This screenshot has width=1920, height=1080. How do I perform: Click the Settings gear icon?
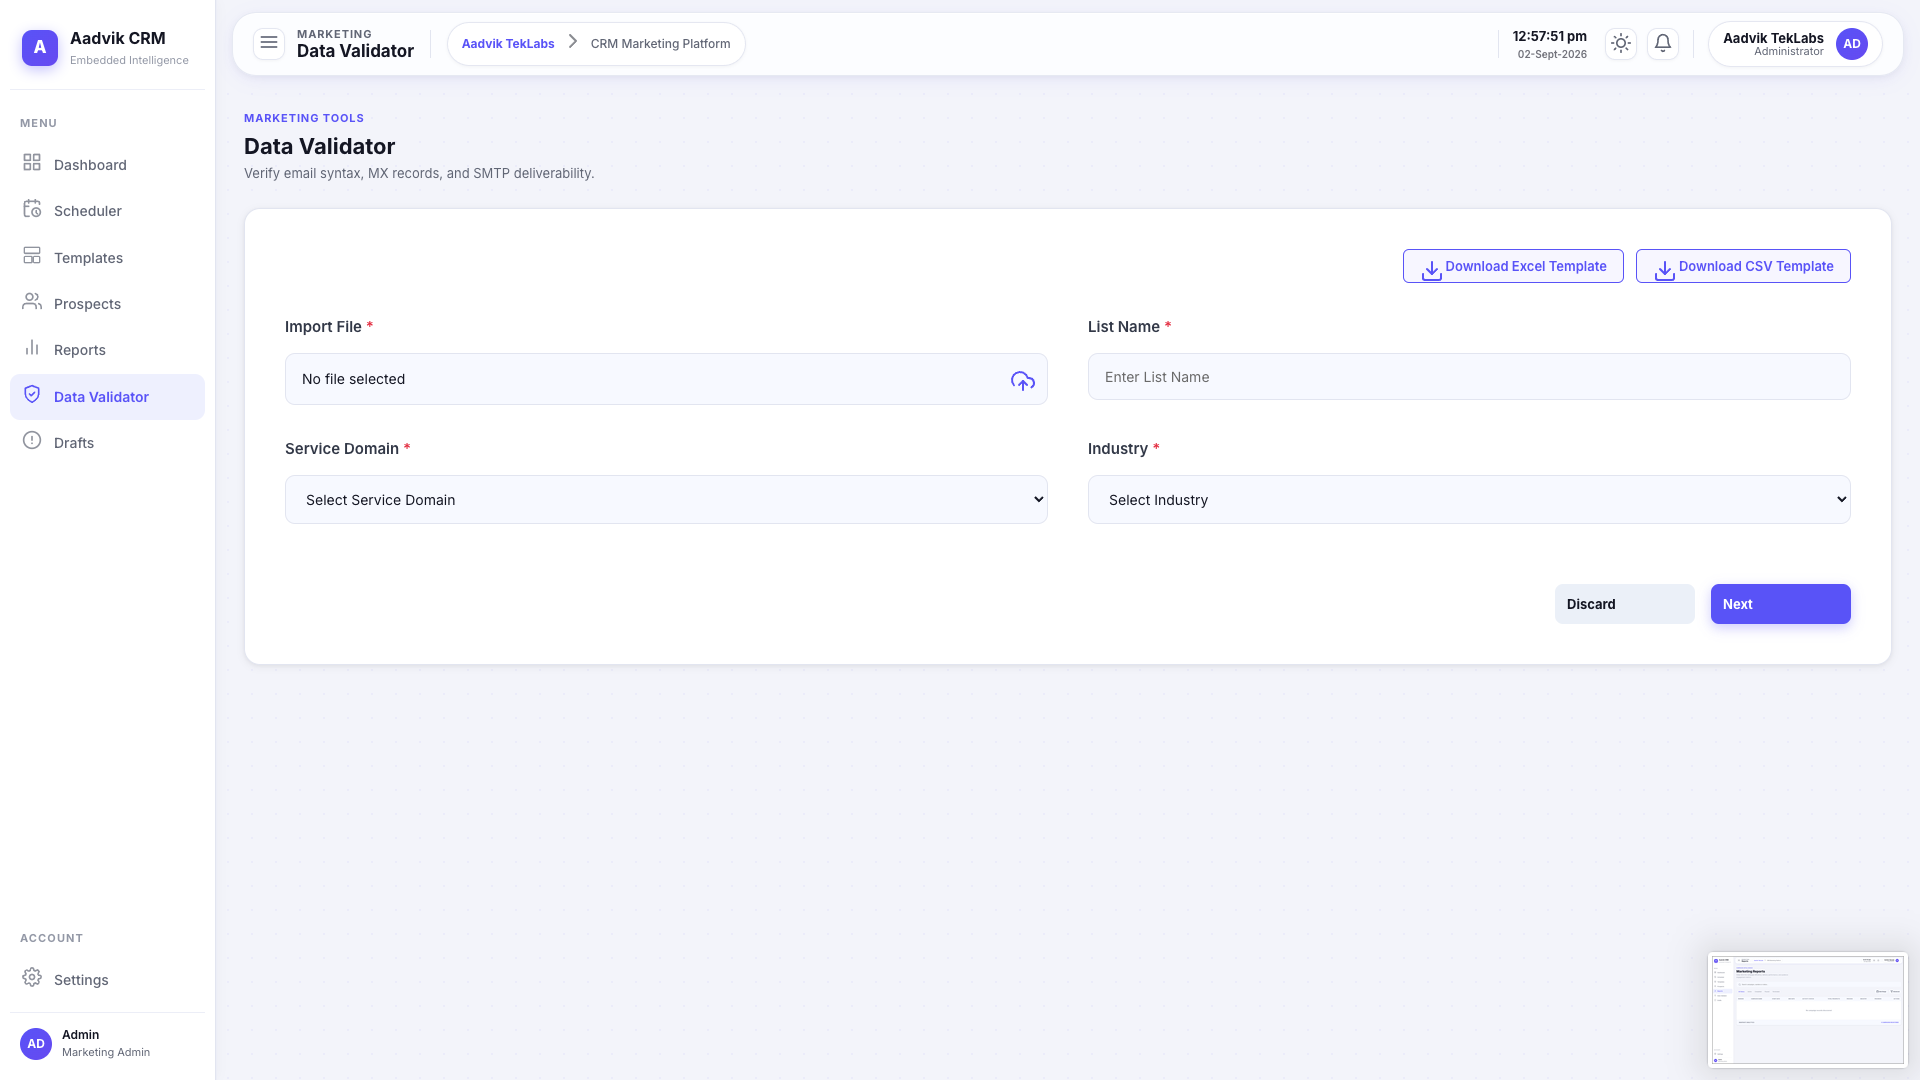click(x=32, y=978)
